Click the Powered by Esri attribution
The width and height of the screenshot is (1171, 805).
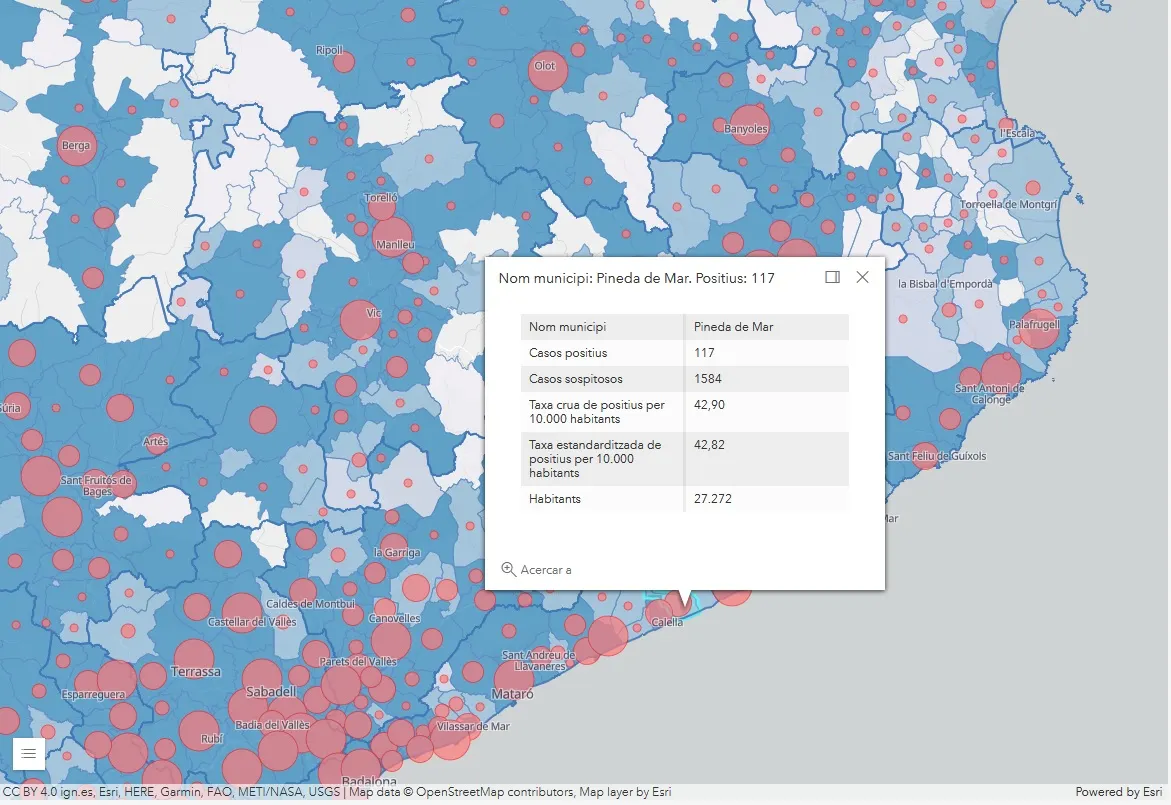pos(1119,792)
